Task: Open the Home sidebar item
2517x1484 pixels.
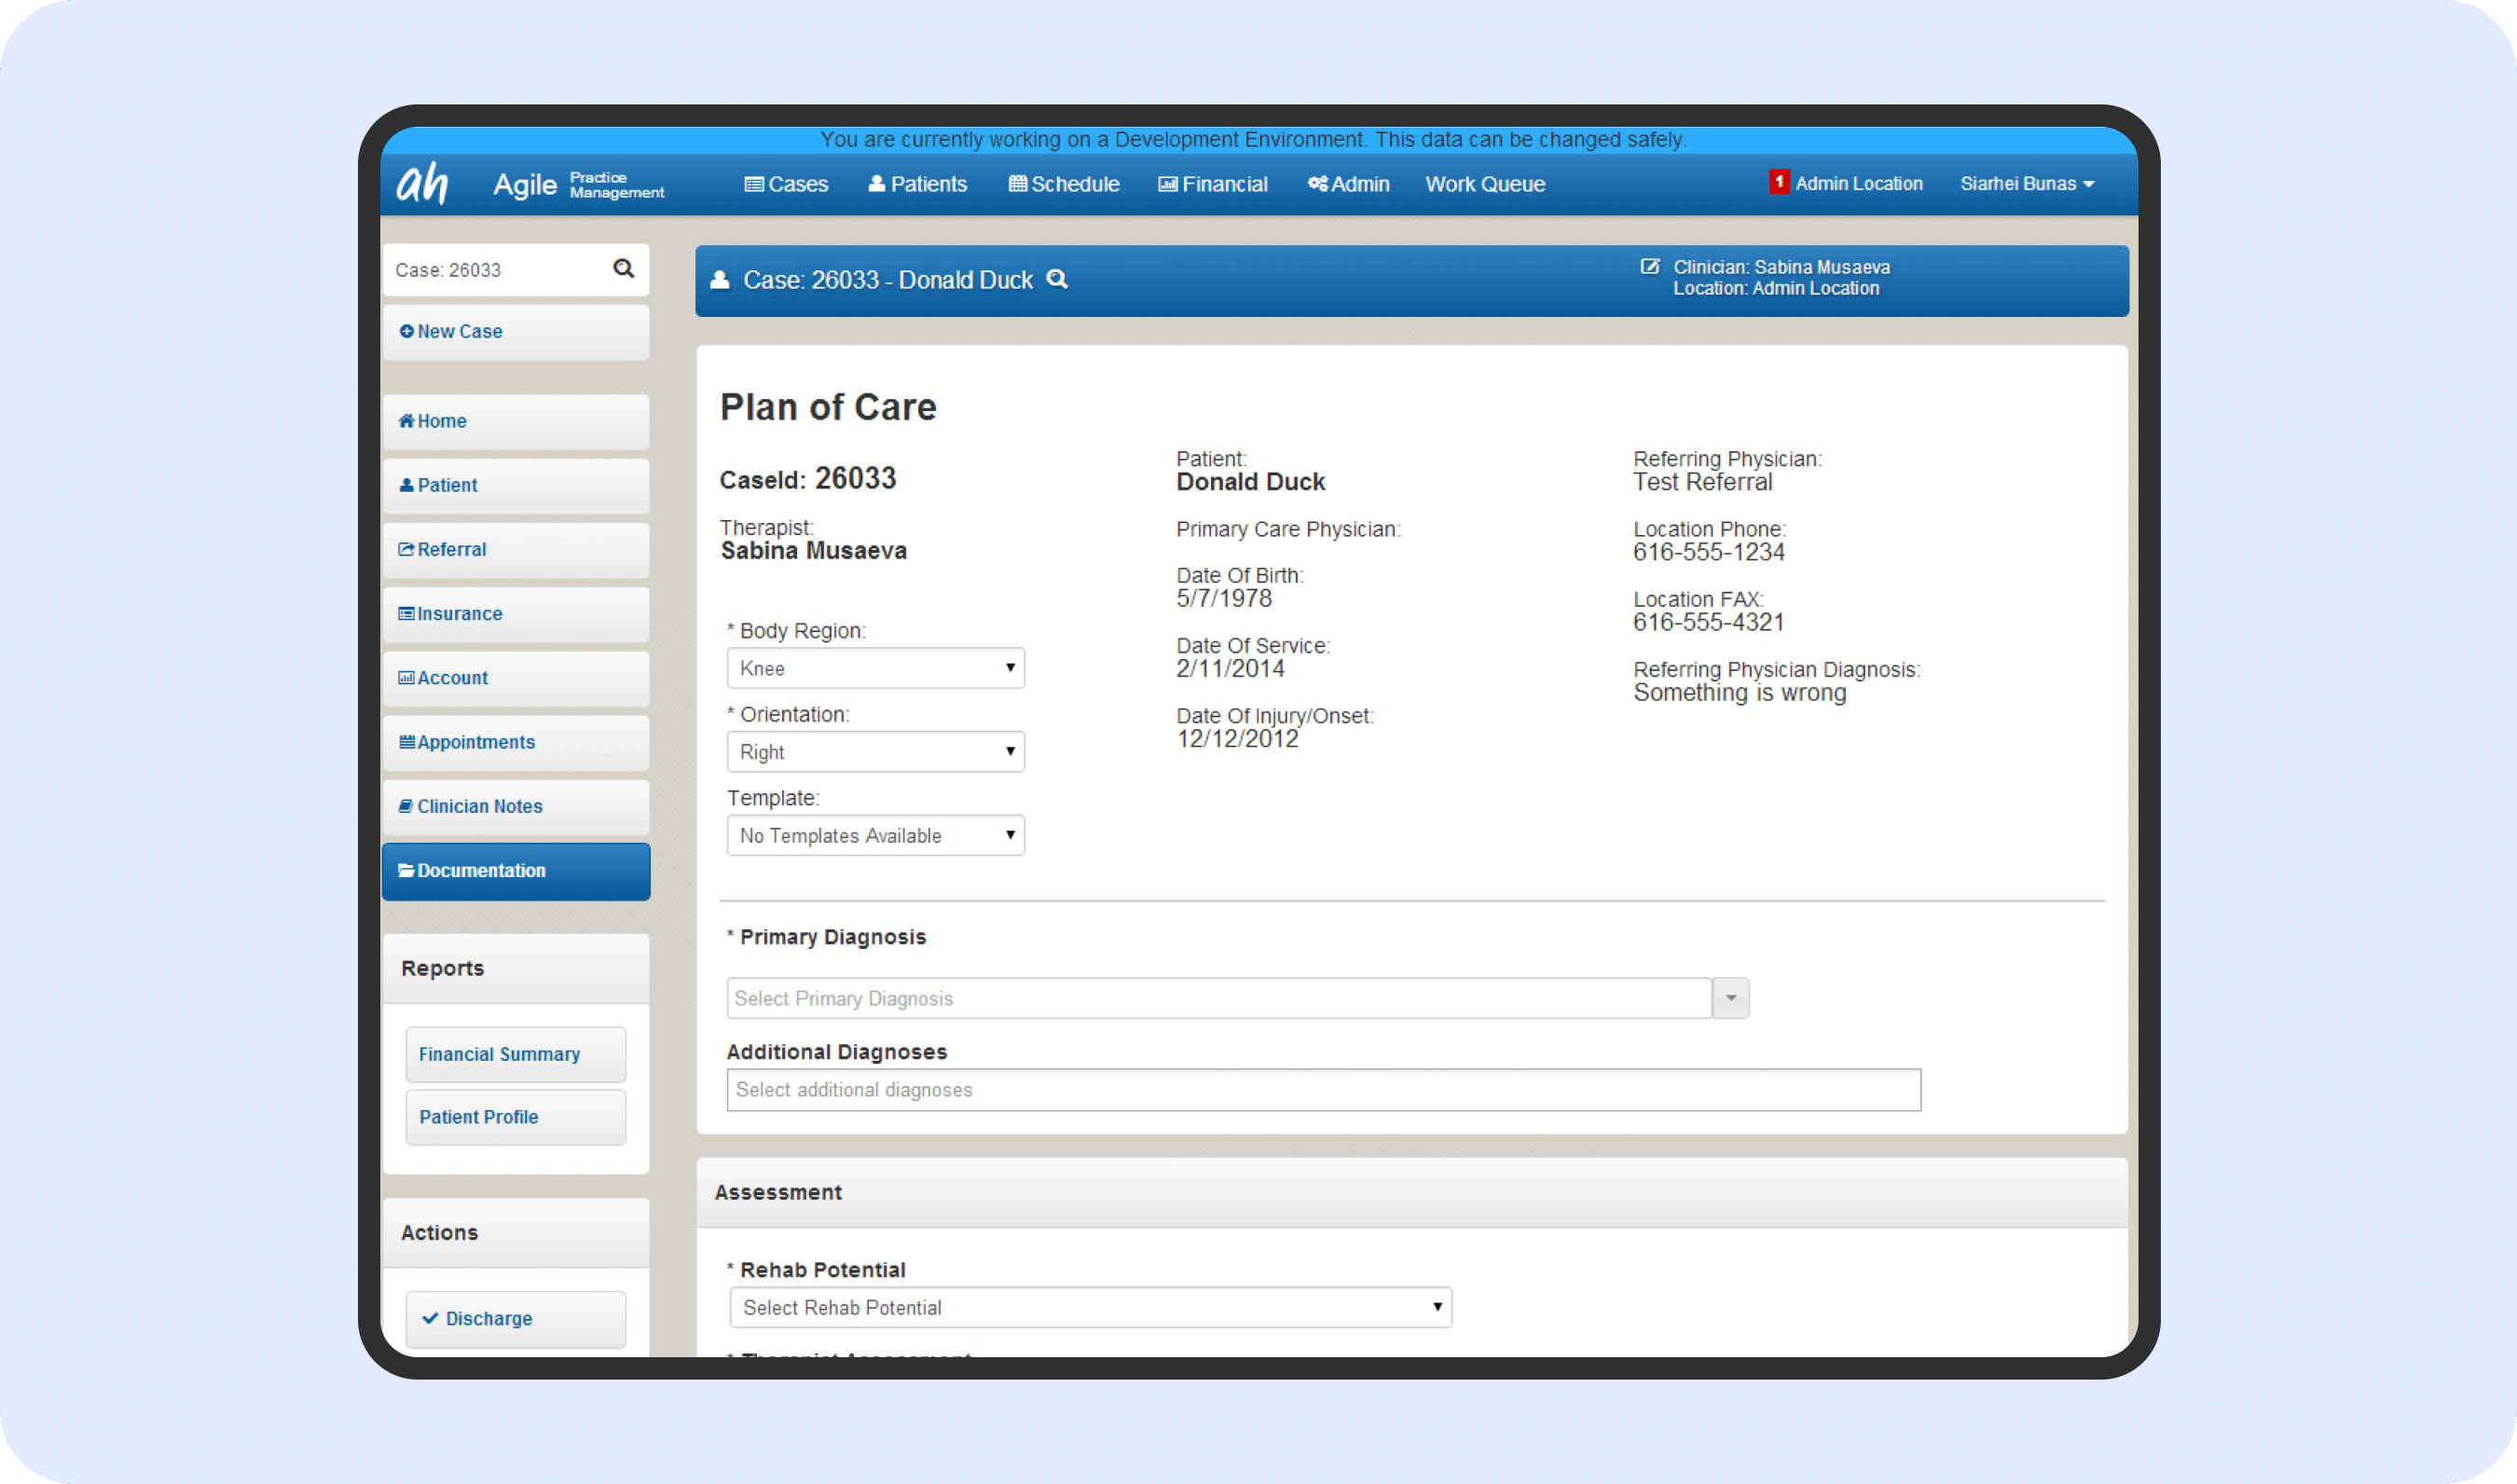Action: click(x=516, y=421)
